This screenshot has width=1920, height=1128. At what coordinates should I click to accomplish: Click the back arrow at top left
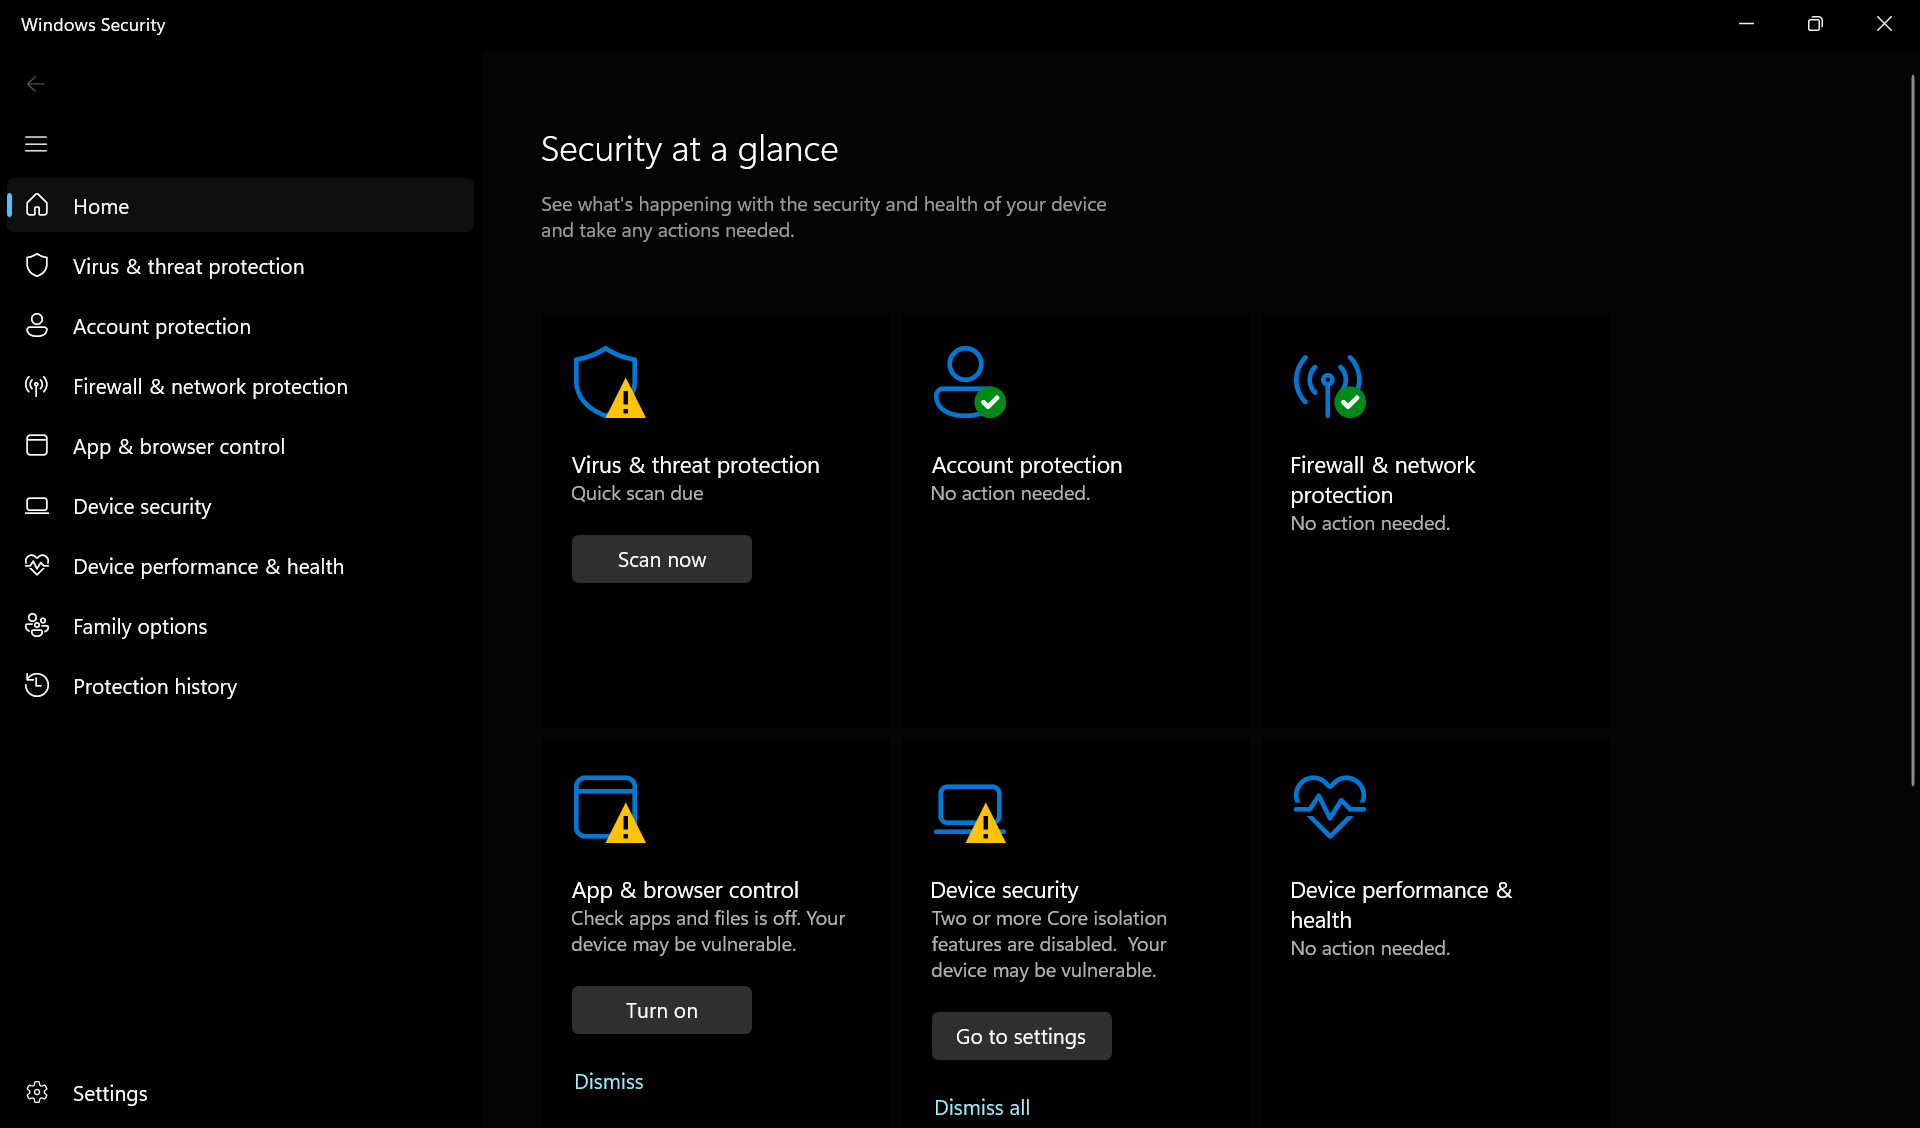[36, 84]
